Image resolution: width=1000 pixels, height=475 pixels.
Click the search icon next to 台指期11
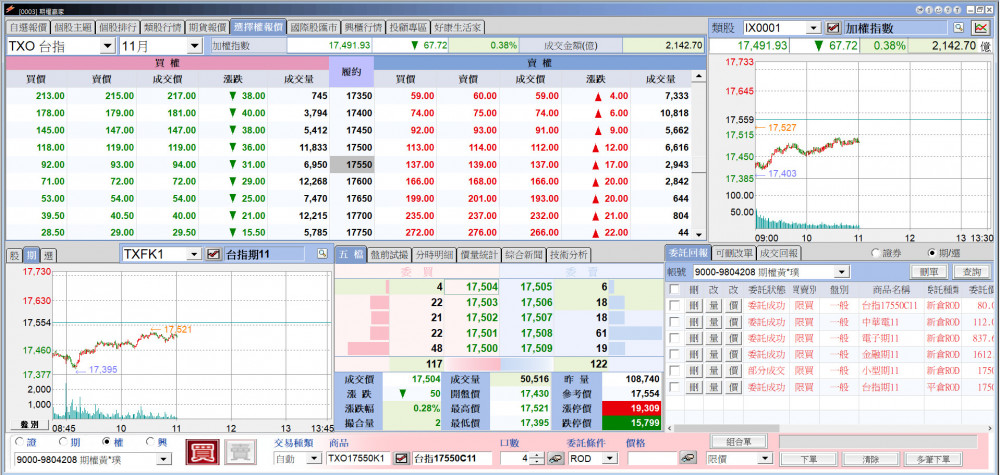point(322,254)
